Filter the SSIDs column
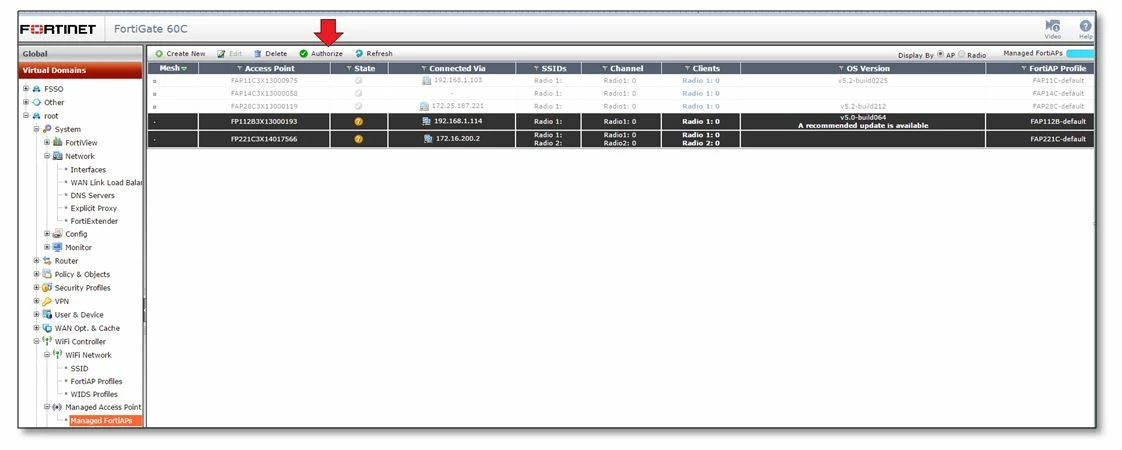1122x450 pixels. [x=537, y=69]
